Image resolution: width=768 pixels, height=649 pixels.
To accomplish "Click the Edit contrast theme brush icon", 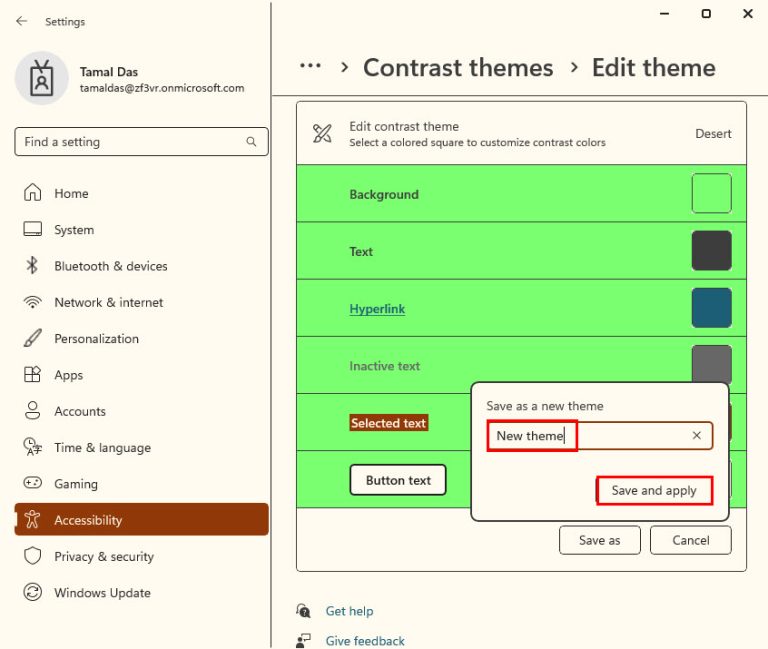I will coord(322,133).
